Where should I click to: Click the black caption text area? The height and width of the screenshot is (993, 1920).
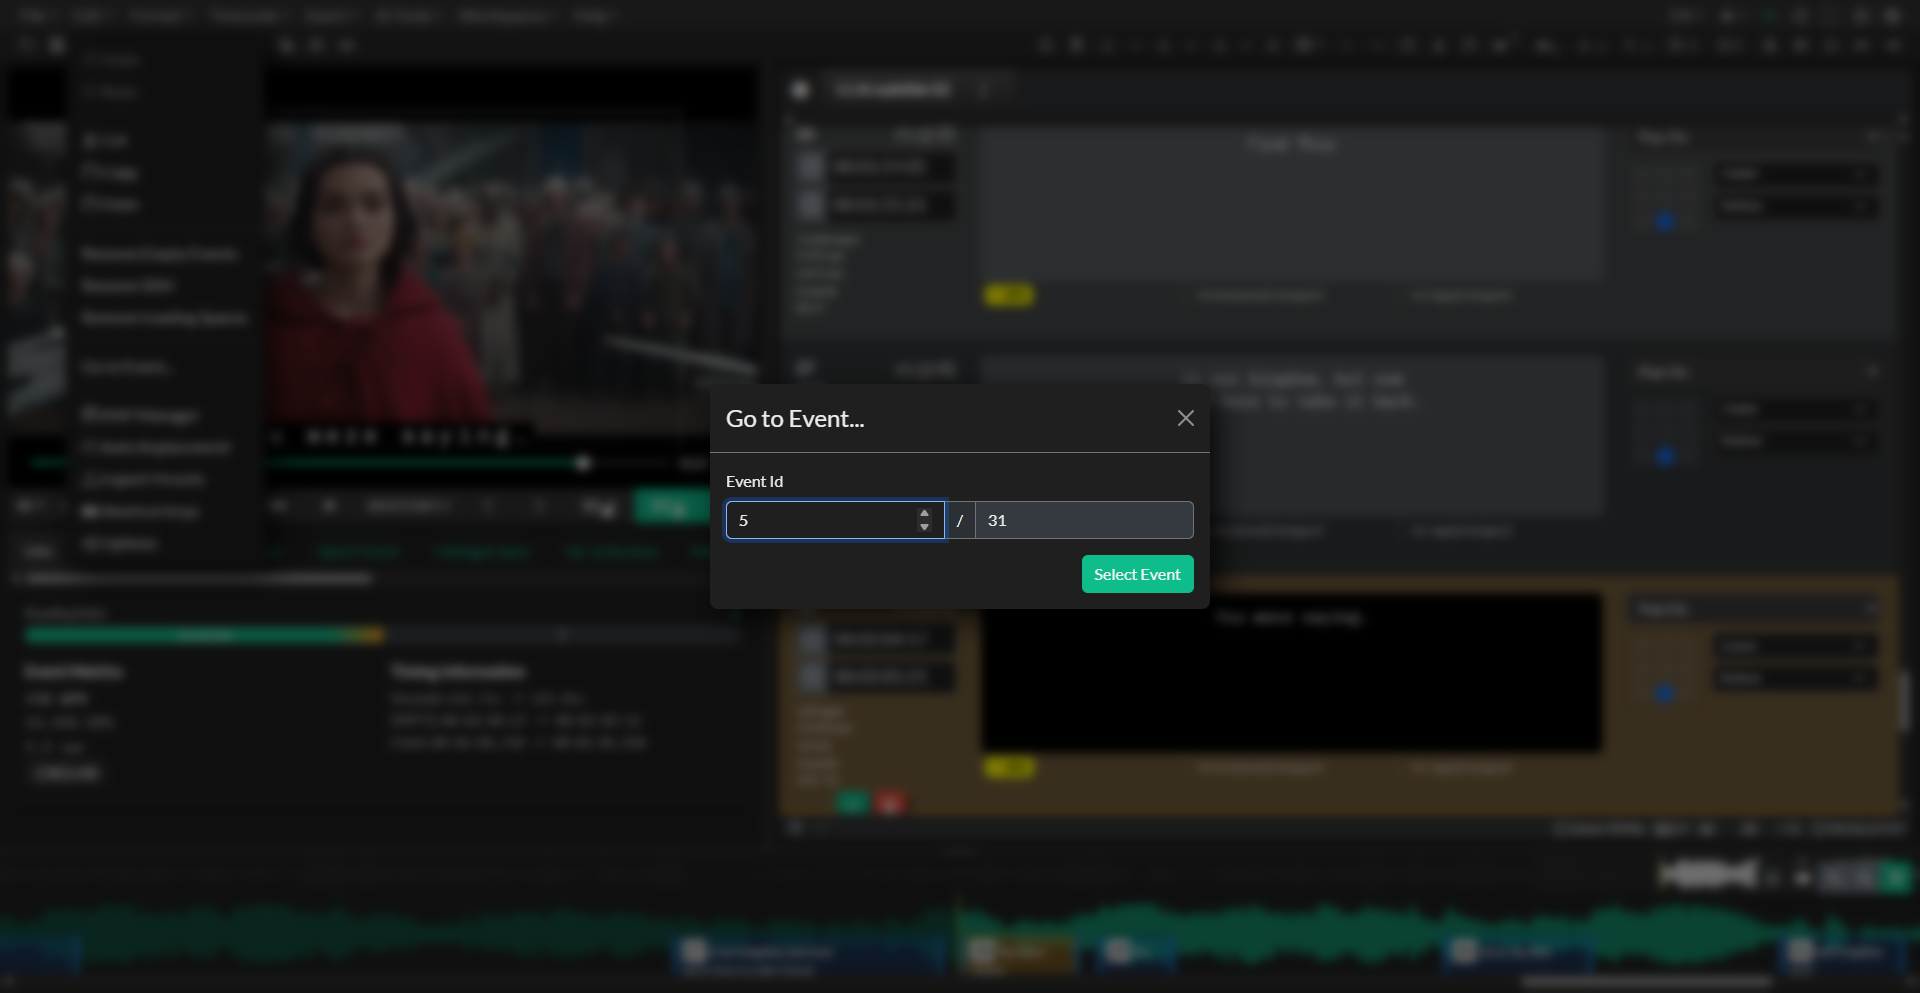[x=1290, y=672]
